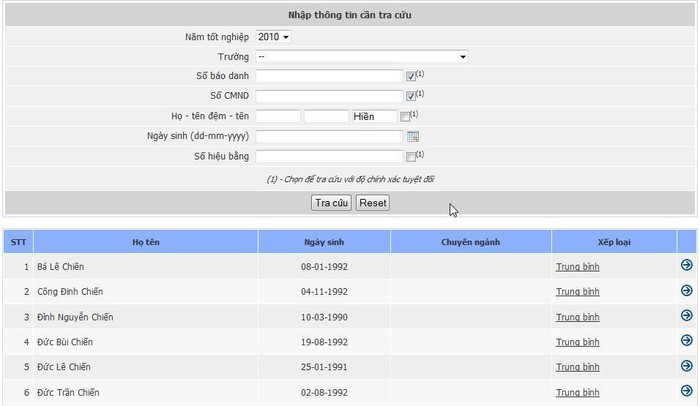This screenshot has height=406, width=700.
Task: Enable exact match for Số hiệu bằng
Action: [411, 157]
